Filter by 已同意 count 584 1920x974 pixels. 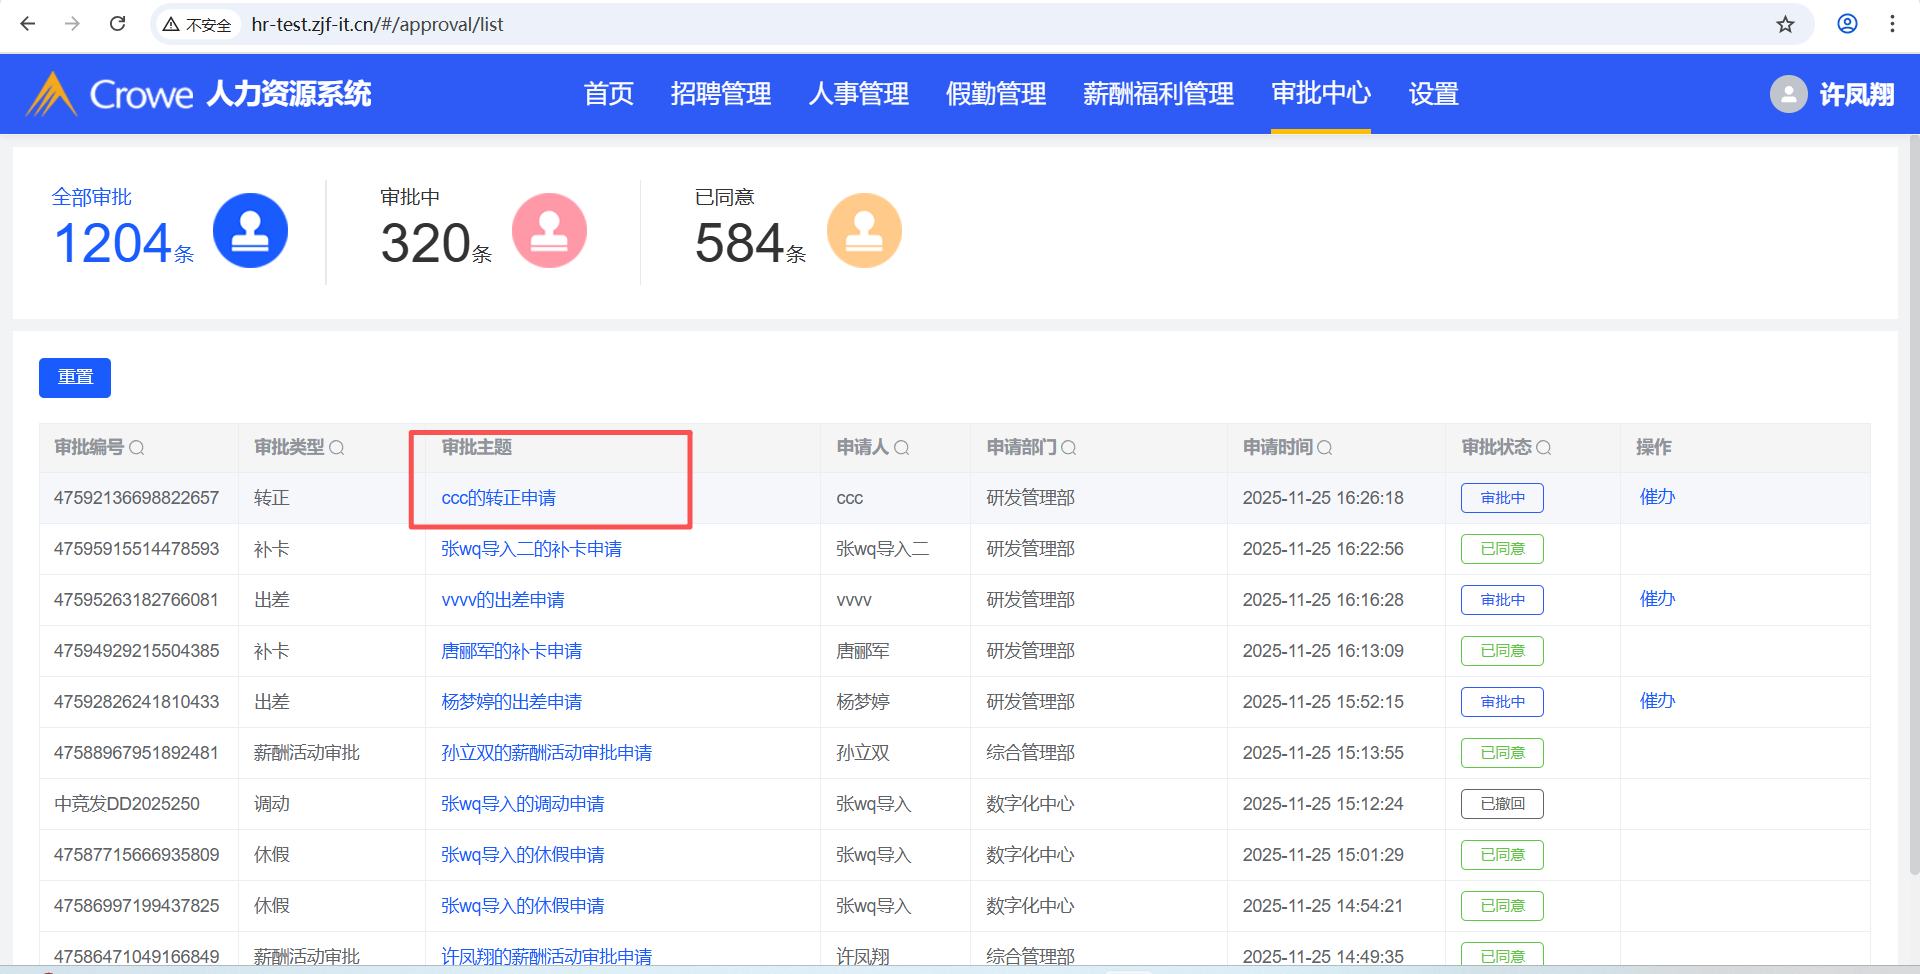[750, 244]
